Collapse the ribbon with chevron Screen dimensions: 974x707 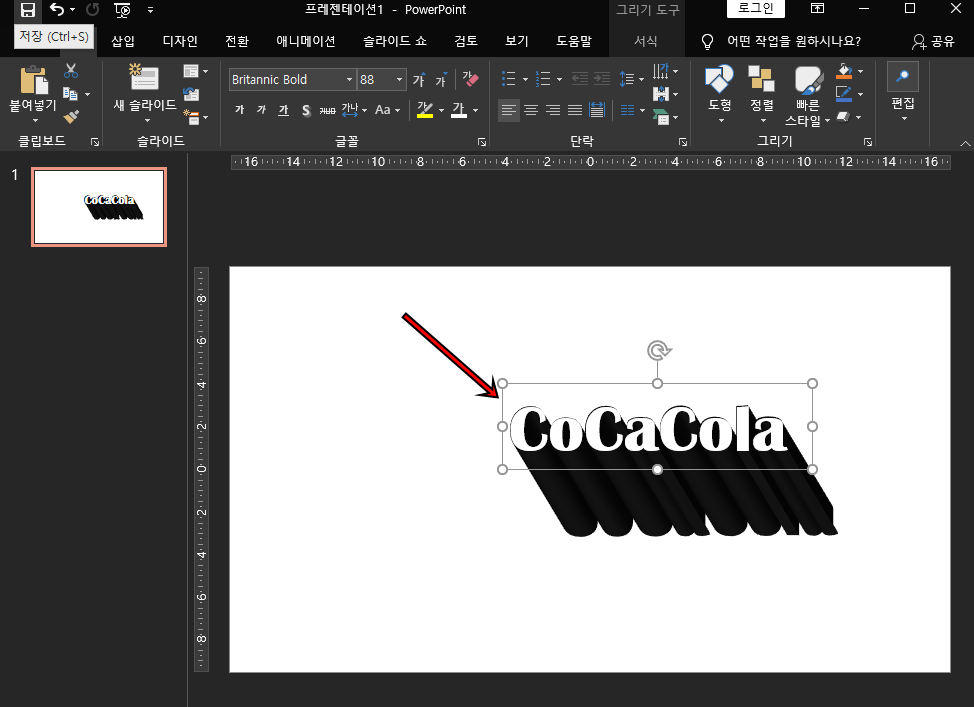pos(965,144)
